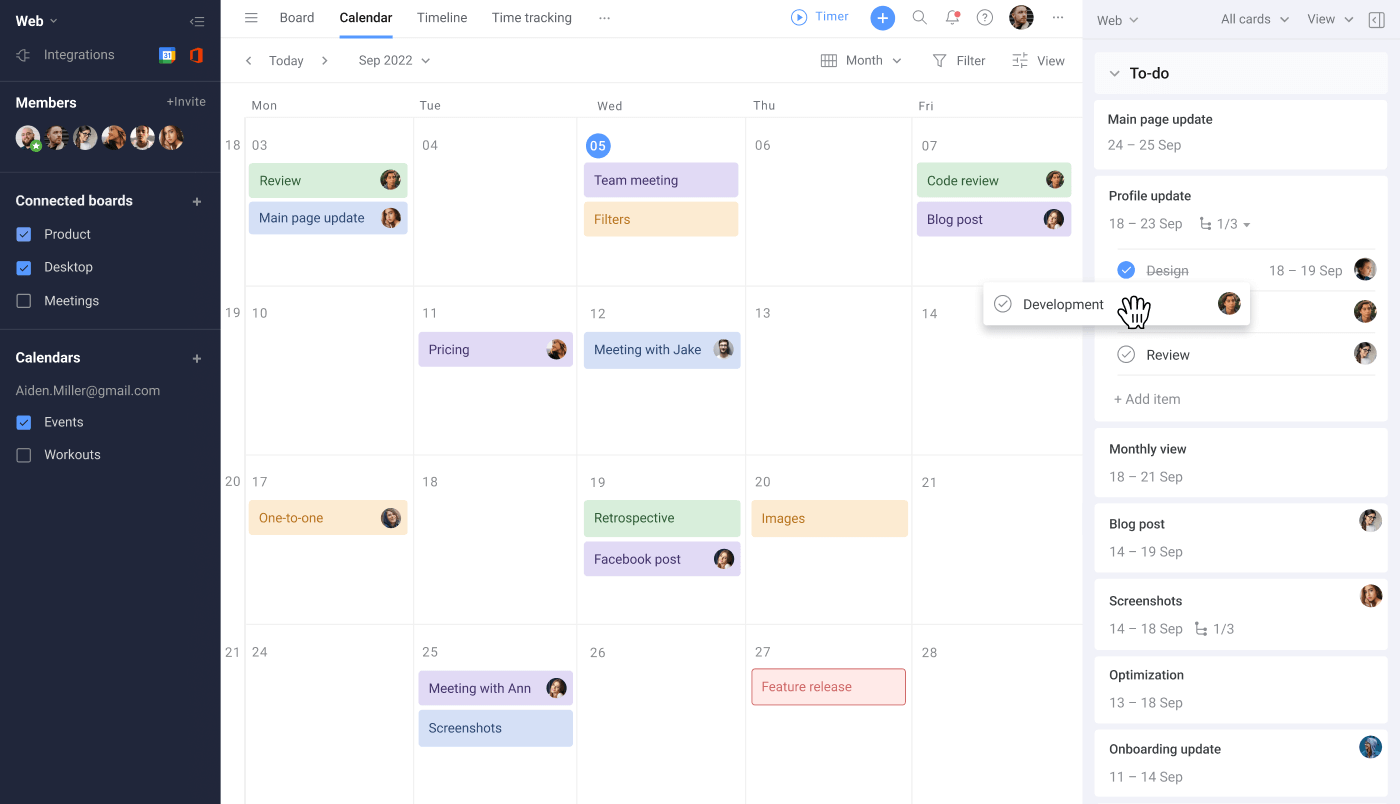This screenshot has width=1400, height=804.
Task: Open the help question mark
Action: pos(985,17)
